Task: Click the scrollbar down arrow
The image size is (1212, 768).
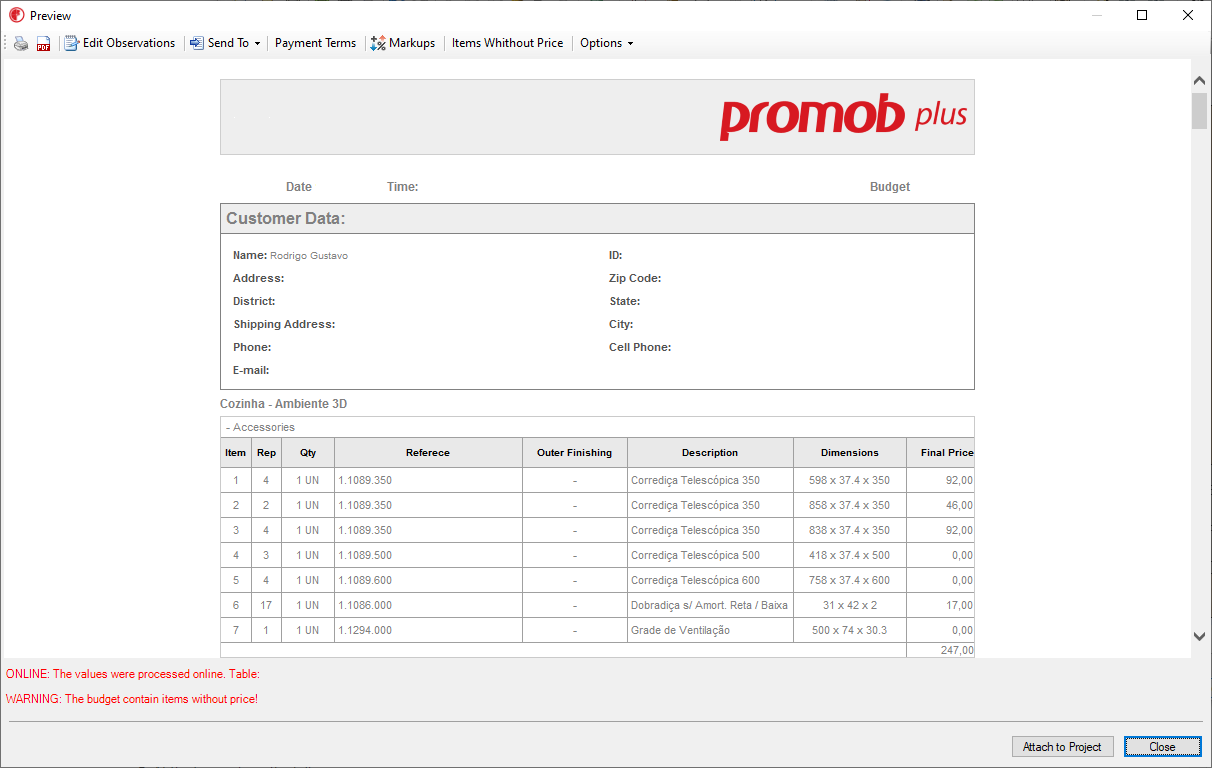Action: coord(1200,636)
